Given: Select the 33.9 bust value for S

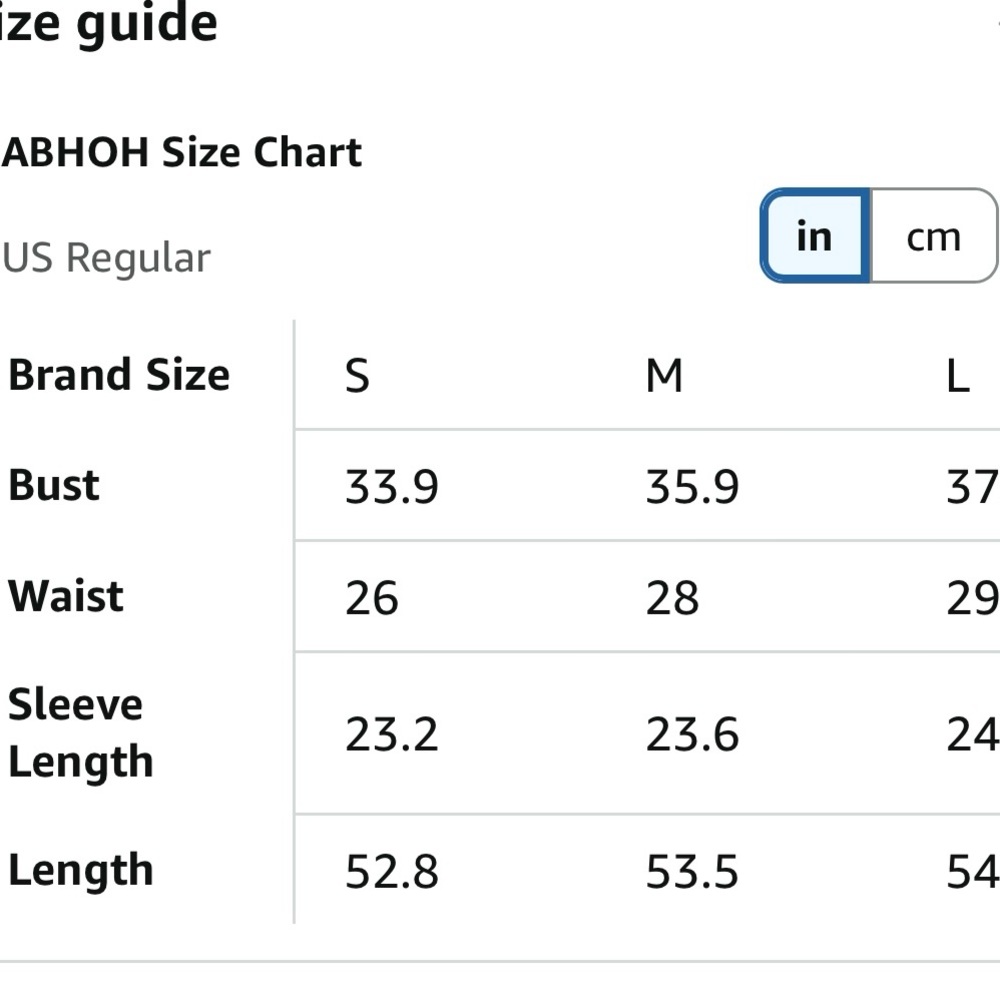Looking at the screenshot, I should [x=392, y=487].
